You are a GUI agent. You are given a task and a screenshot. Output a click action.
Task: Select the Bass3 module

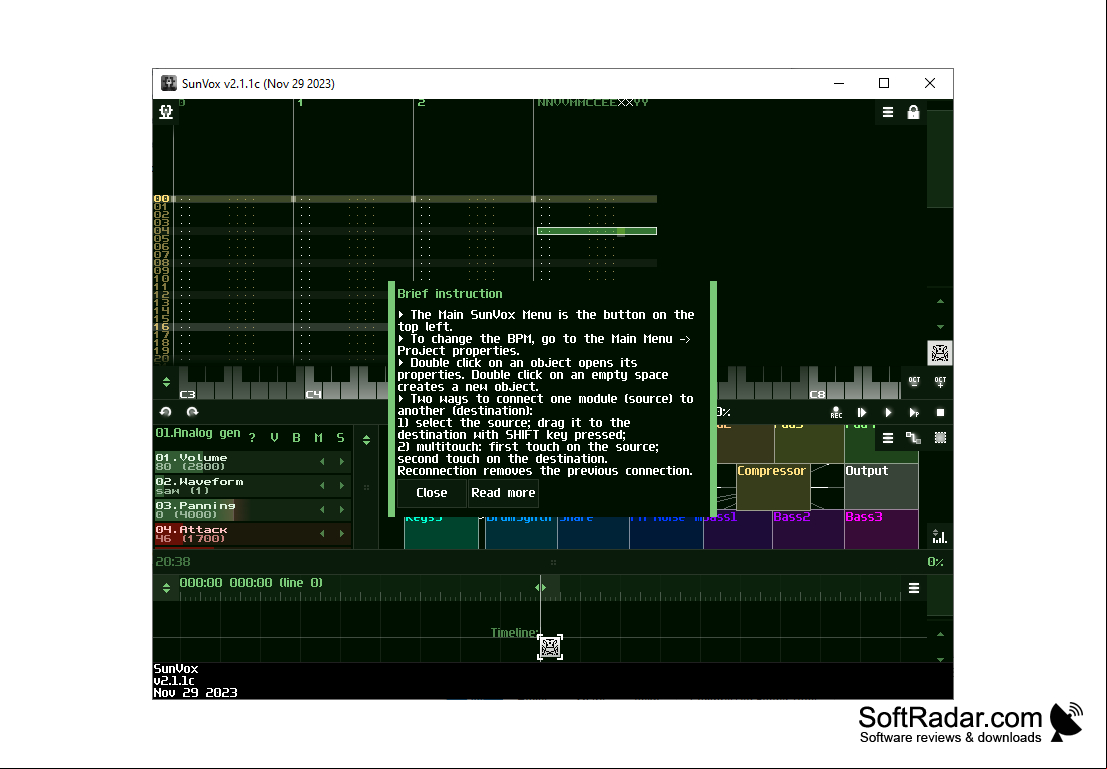(881, 530)
